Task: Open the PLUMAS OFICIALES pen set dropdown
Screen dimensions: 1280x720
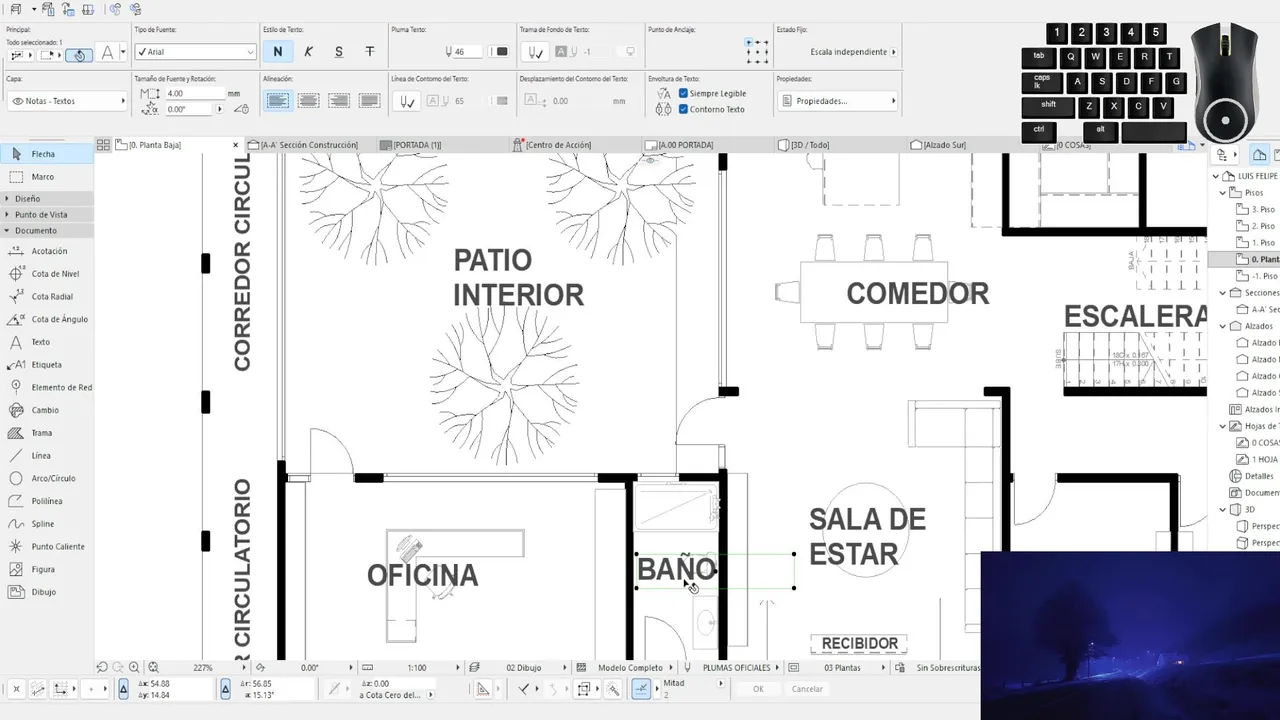Action: click(731, 667)
